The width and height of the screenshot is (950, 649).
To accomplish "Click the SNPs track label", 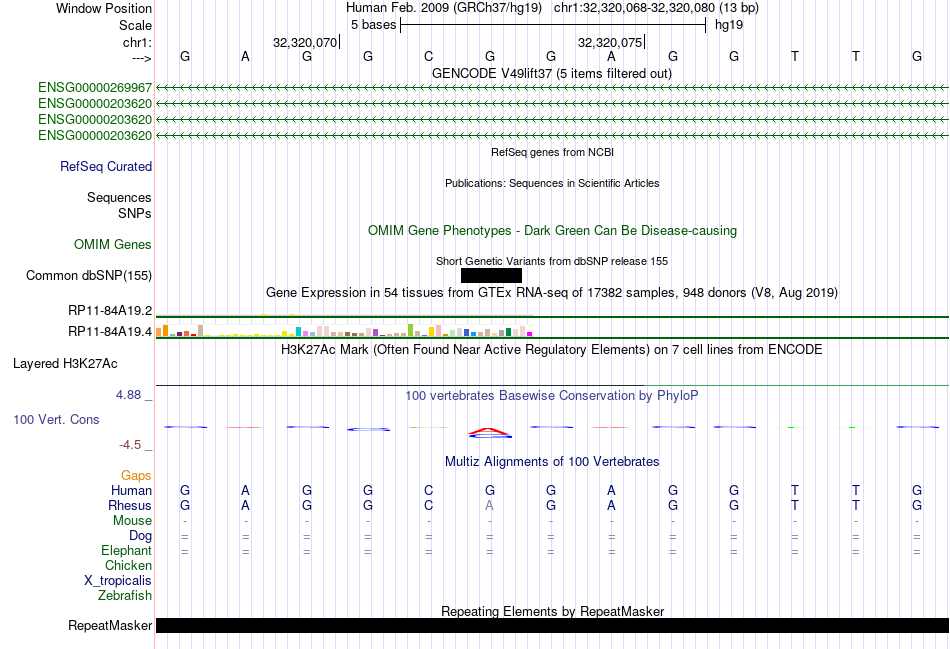I will pyautogui.click(x=135, y=213).
